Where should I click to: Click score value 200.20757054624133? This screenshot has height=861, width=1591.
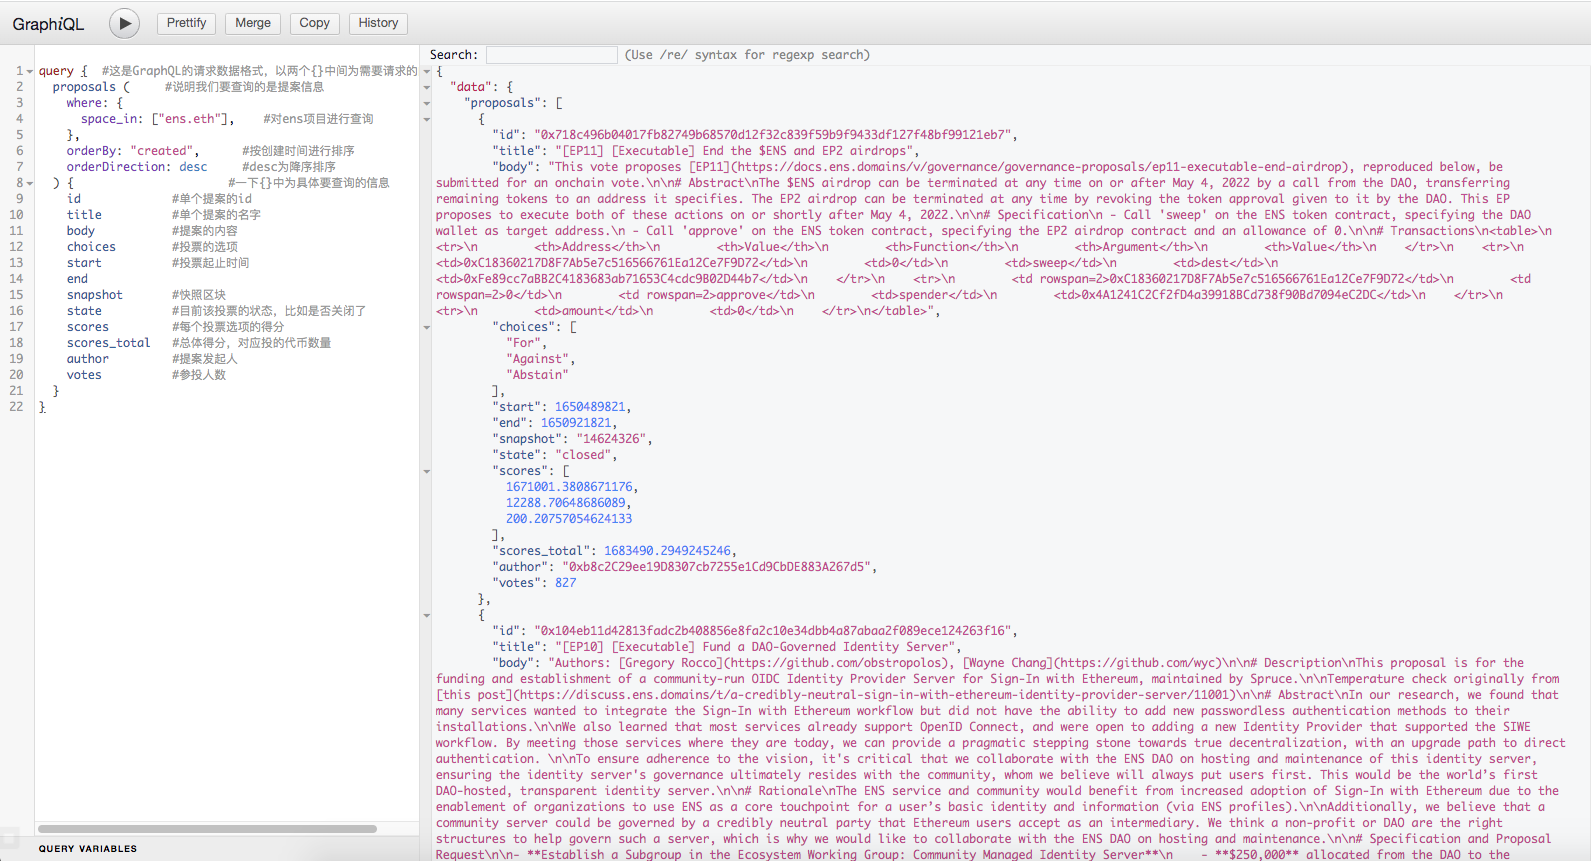[569, 519]
